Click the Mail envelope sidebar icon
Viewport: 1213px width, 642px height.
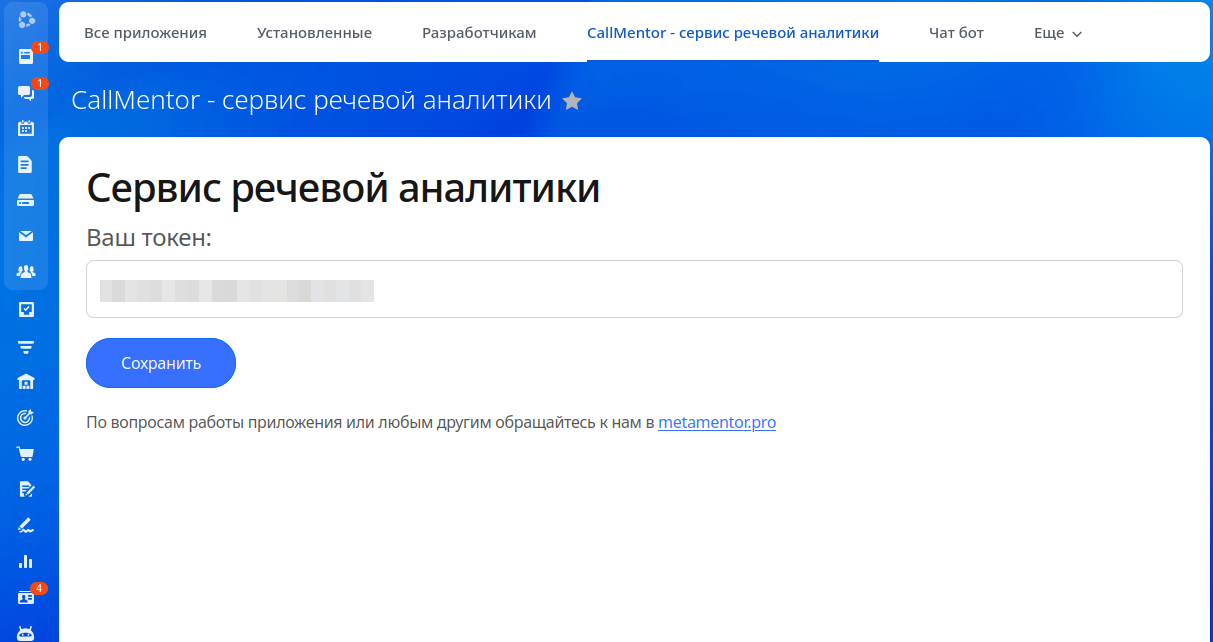click(26, 236)
